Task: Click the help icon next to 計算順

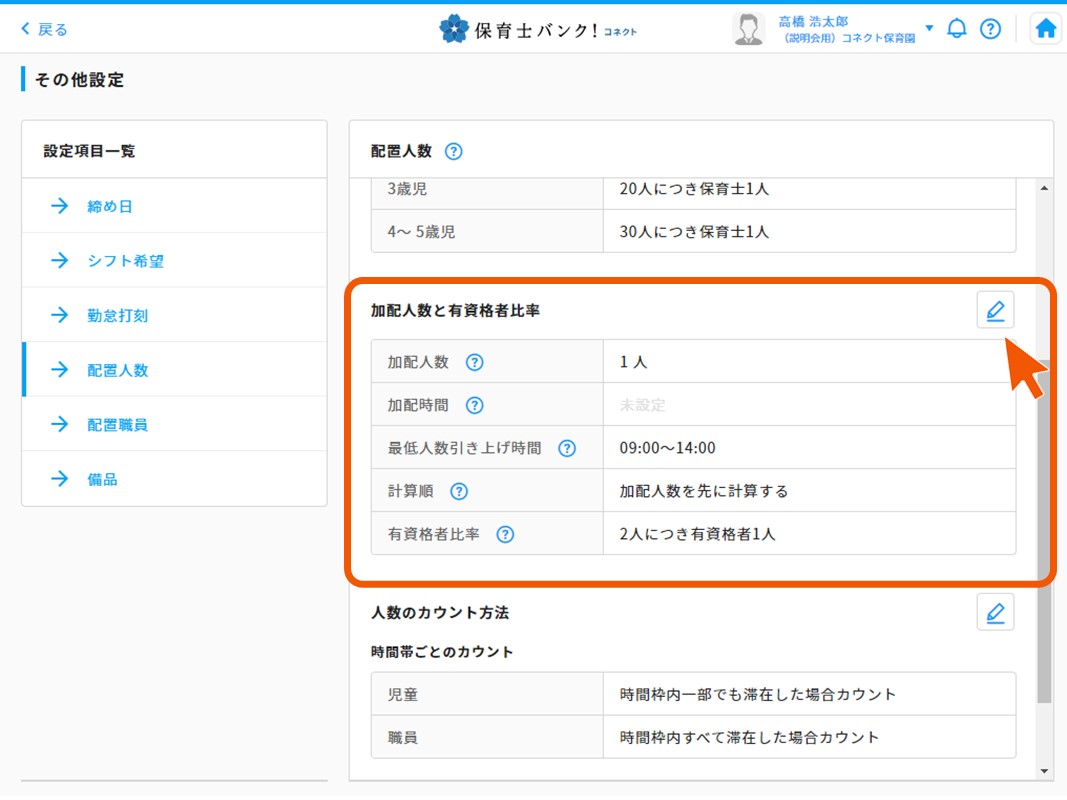Action: [x=458, y=491]
